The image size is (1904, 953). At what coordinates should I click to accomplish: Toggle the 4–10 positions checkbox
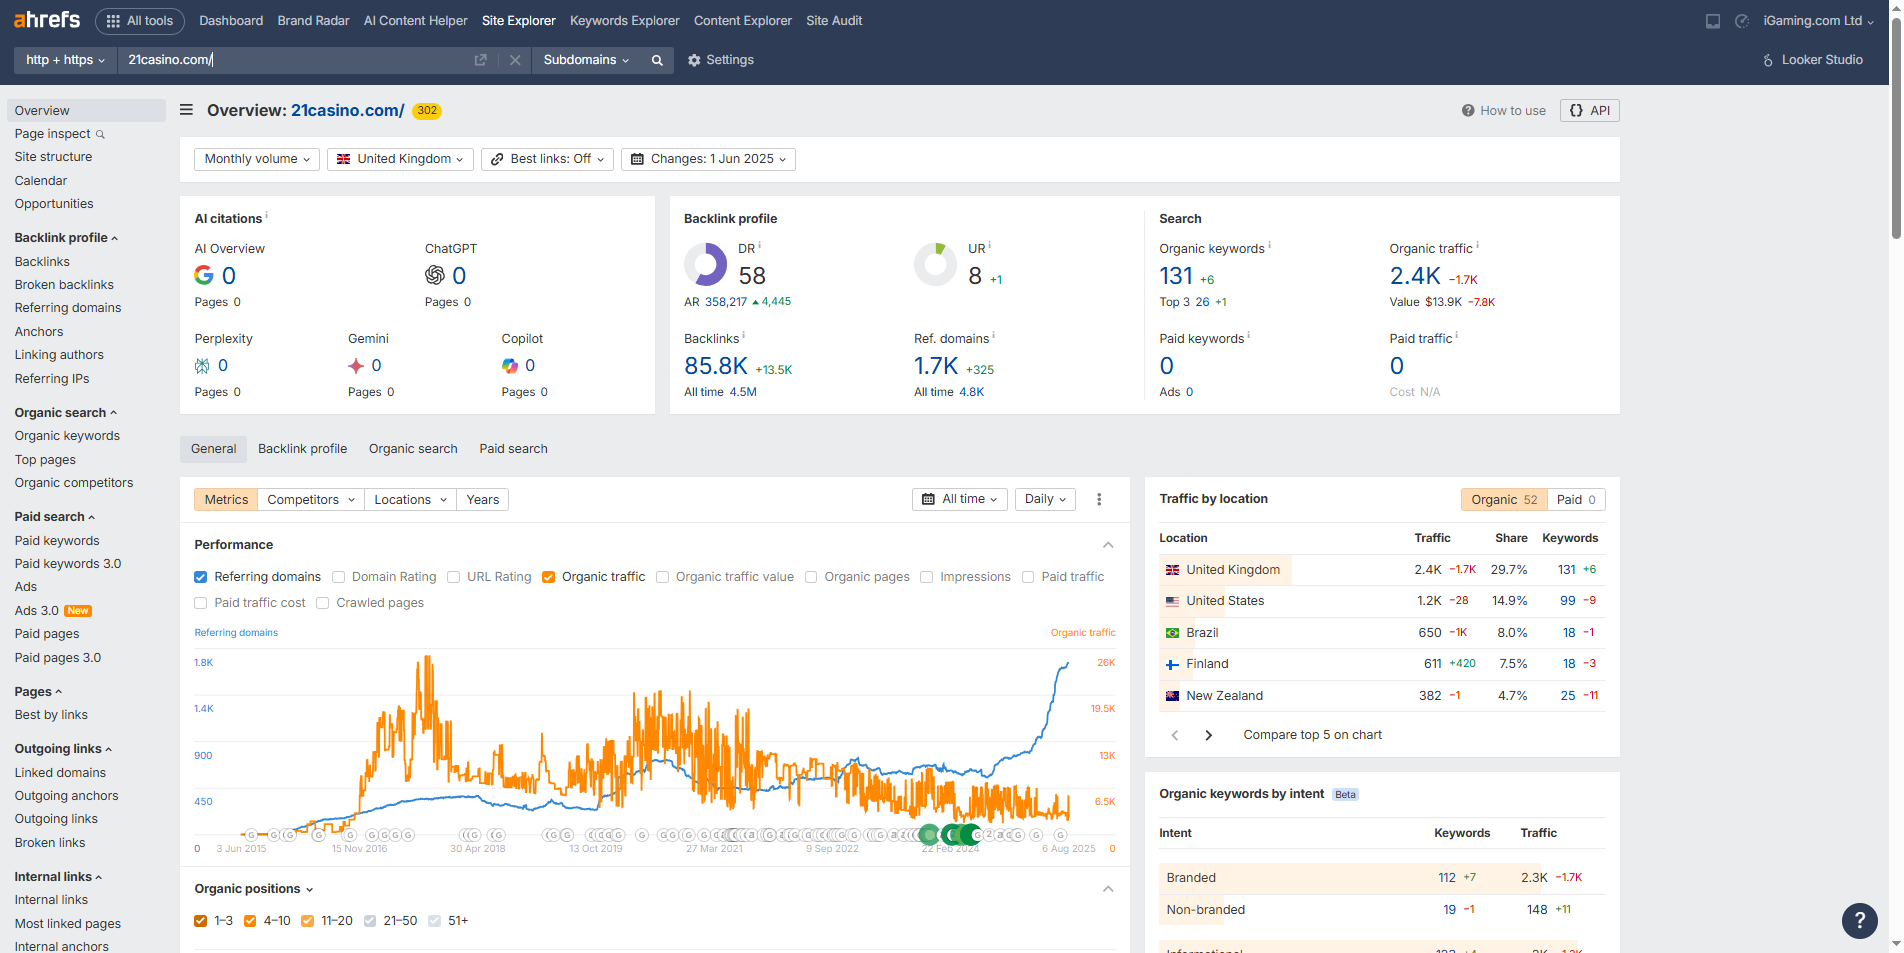250,921
